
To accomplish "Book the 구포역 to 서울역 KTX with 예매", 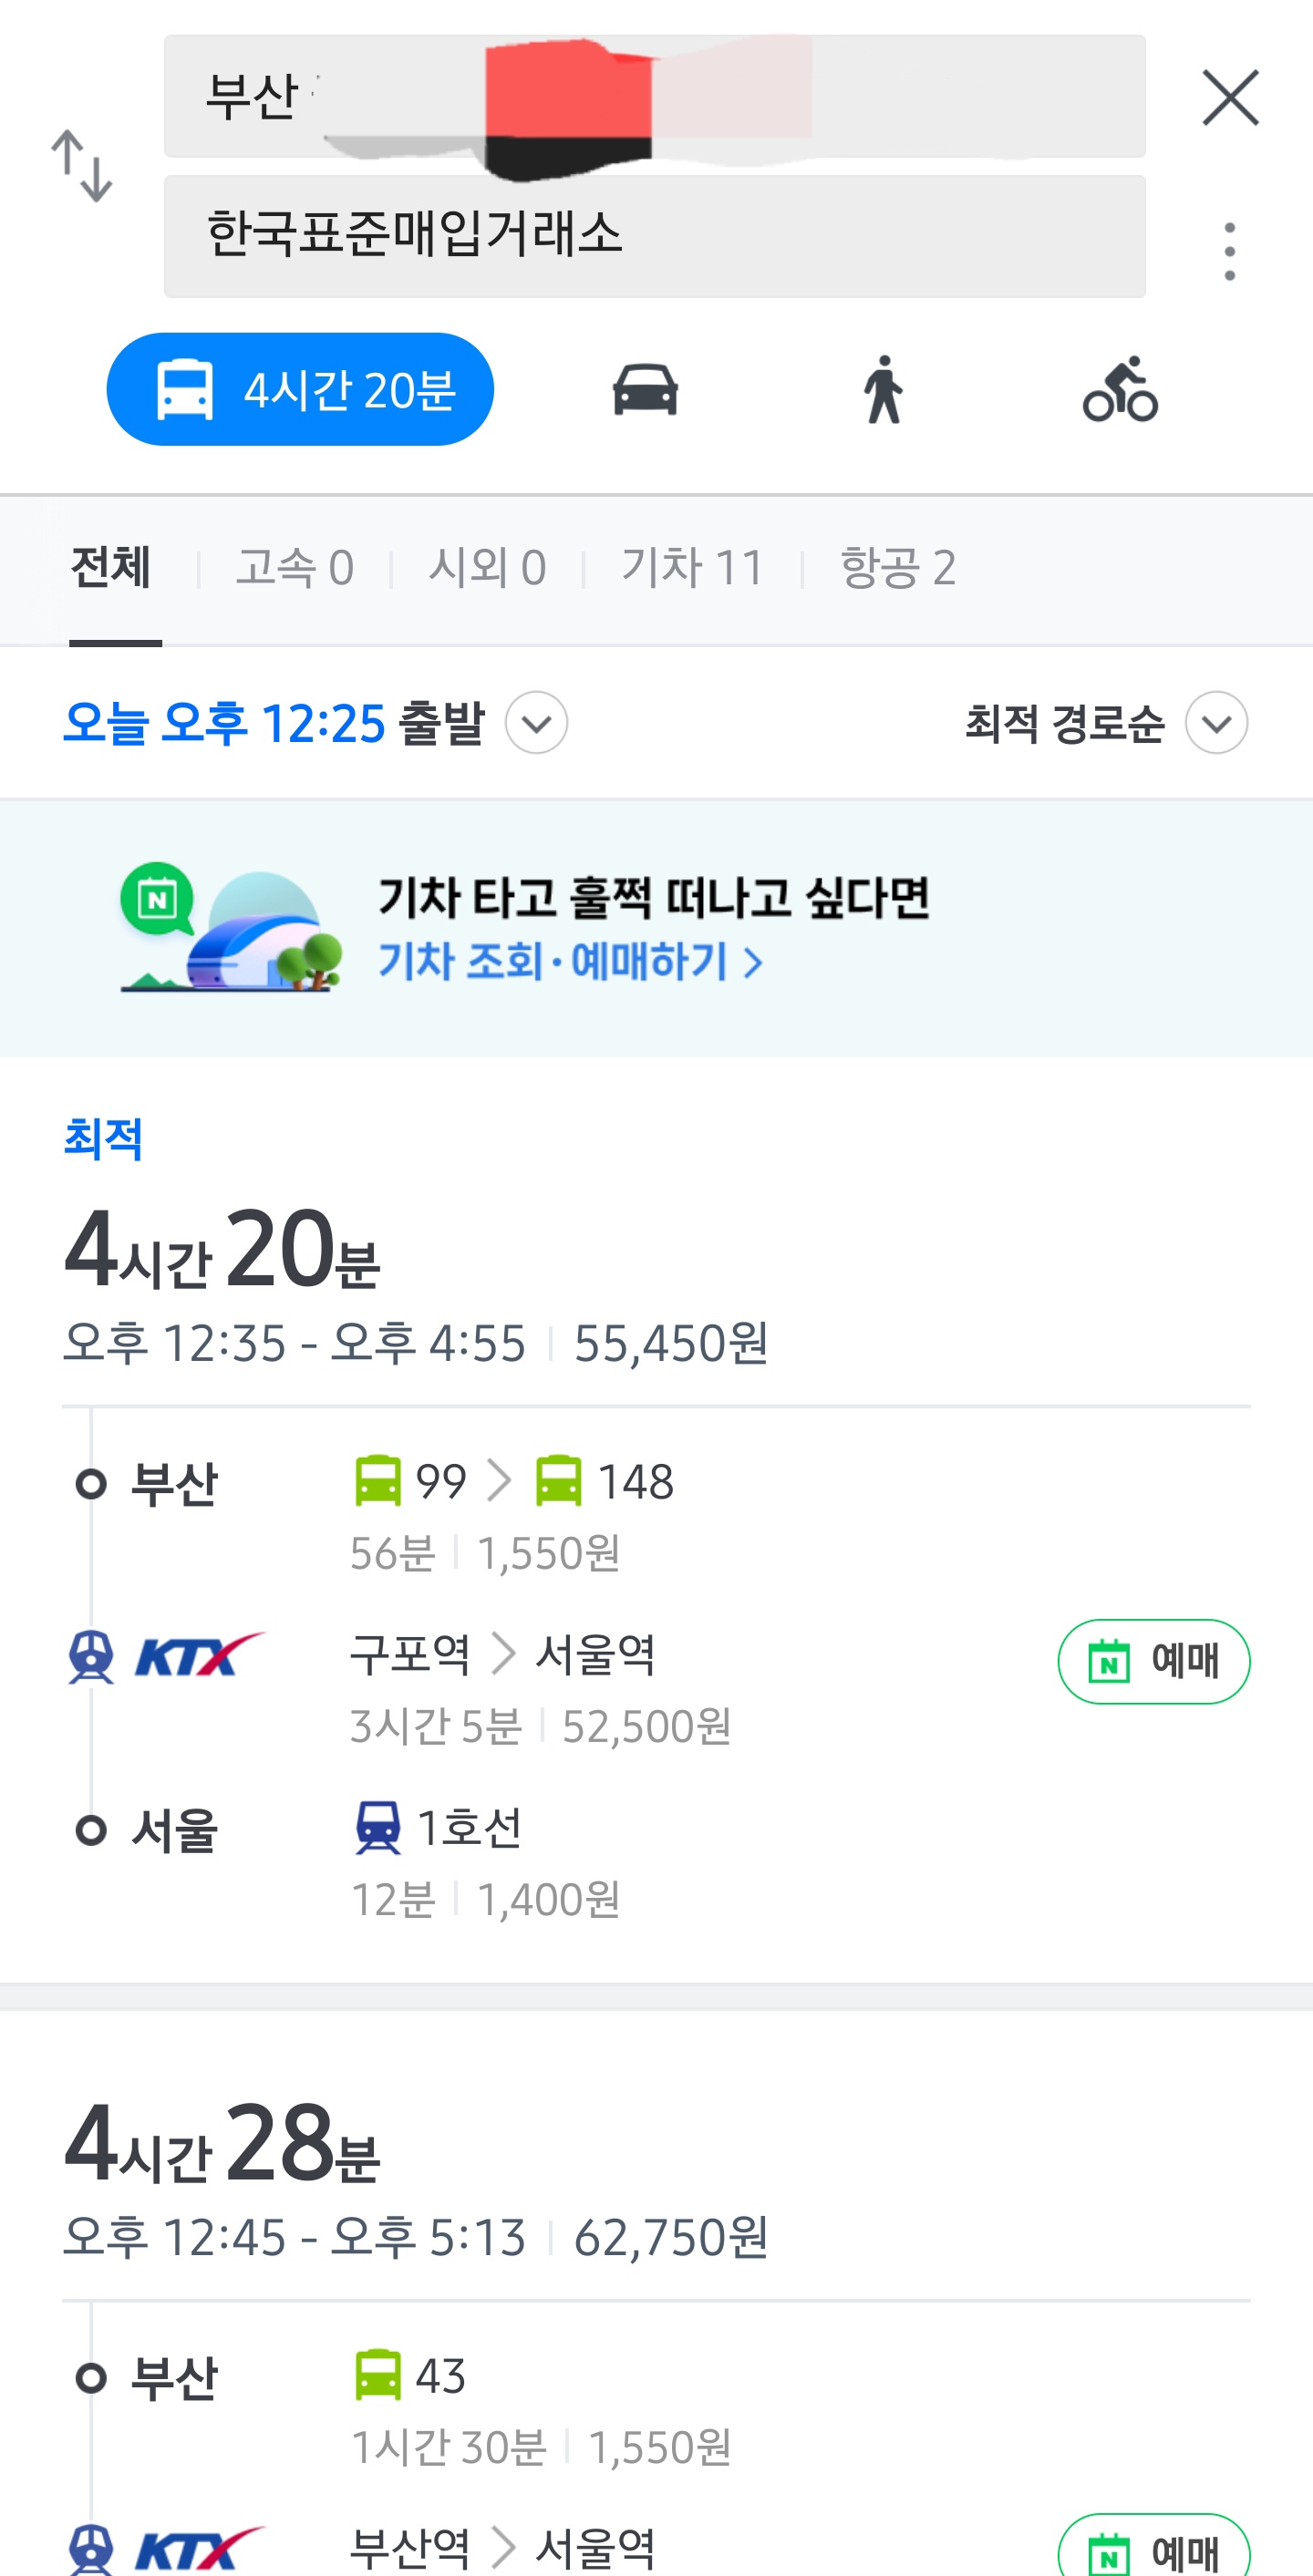I will point(1153,1661).
